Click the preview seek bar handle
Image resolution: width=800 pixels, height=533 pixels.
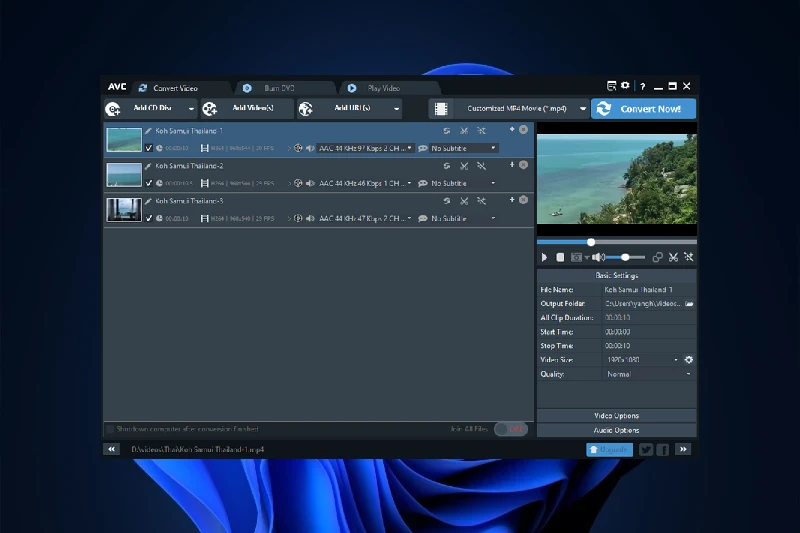coord(591,242)
